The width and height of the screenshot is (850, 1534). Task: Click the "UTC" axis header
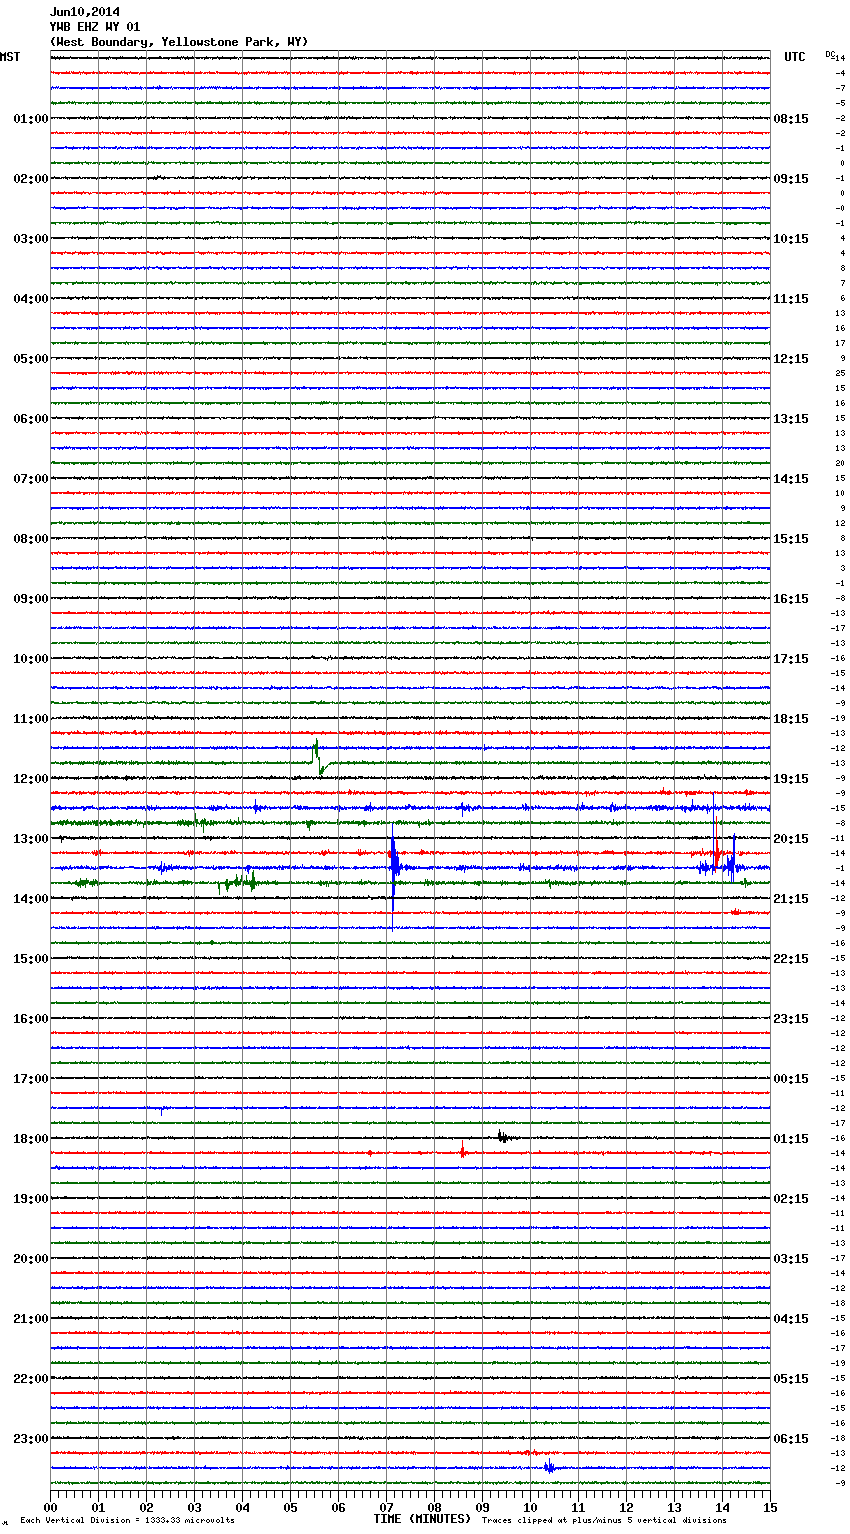click(795, 58)
